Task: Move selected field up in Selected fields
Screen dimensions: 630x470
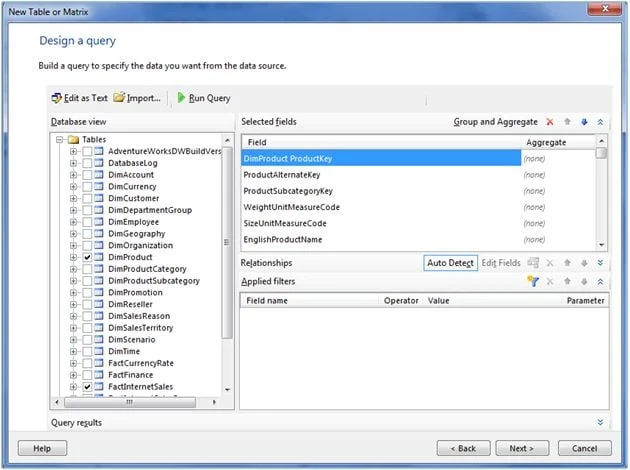Action: coord(567,122)
